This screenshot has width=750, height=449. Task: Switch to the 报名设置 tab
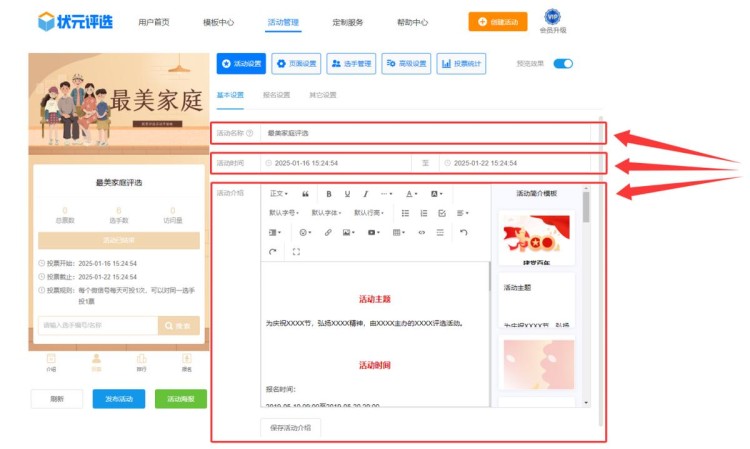point(275,95)
